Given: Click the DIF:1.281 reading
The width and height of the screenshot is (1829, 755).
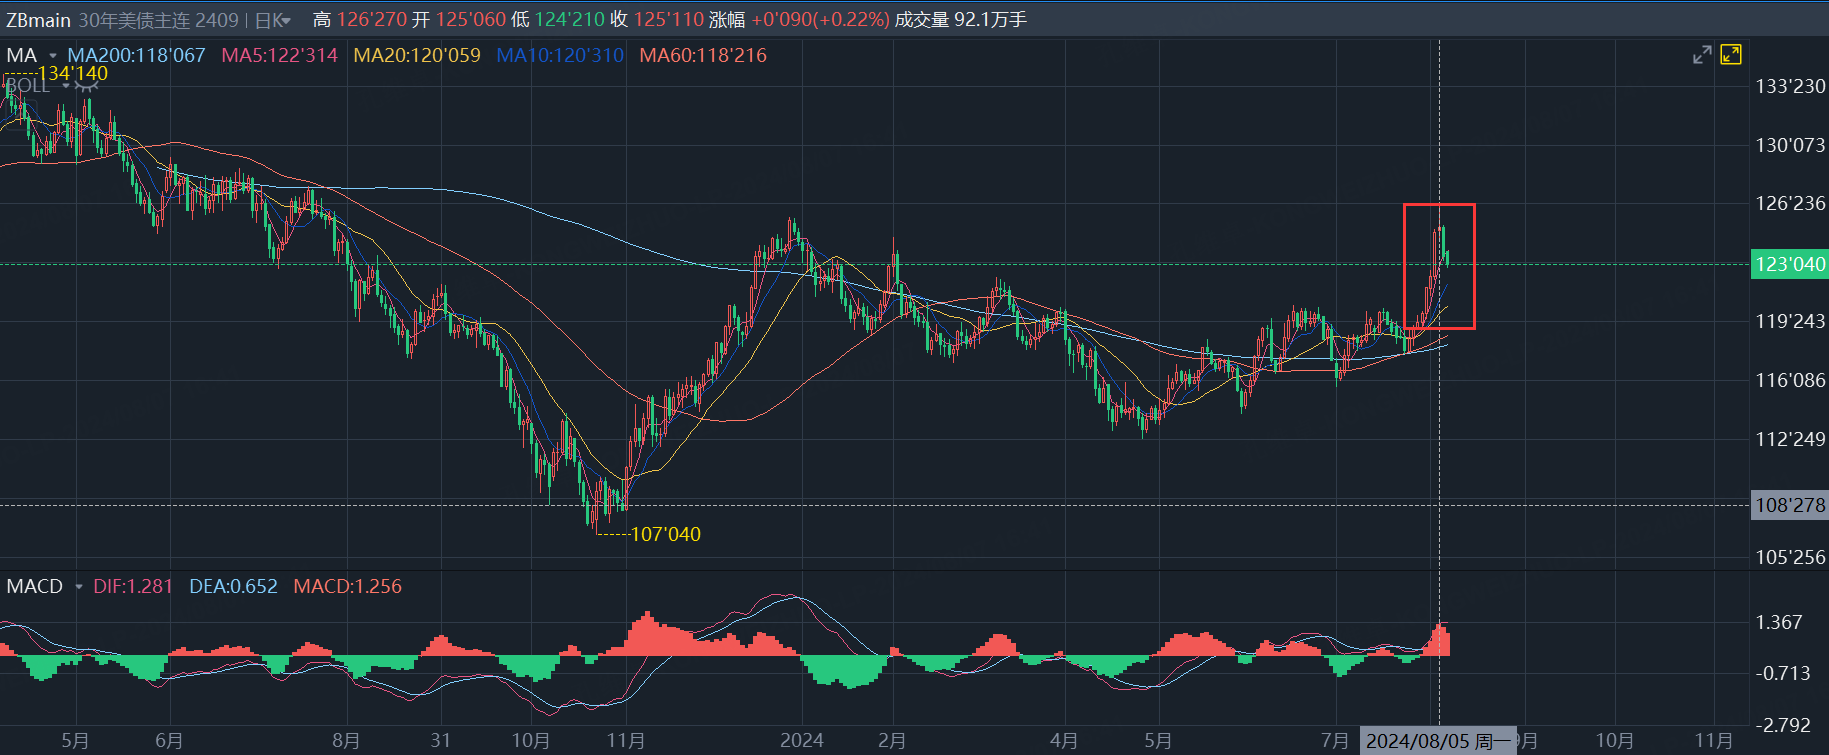Looking at the screenshot, I should point(133,587).
